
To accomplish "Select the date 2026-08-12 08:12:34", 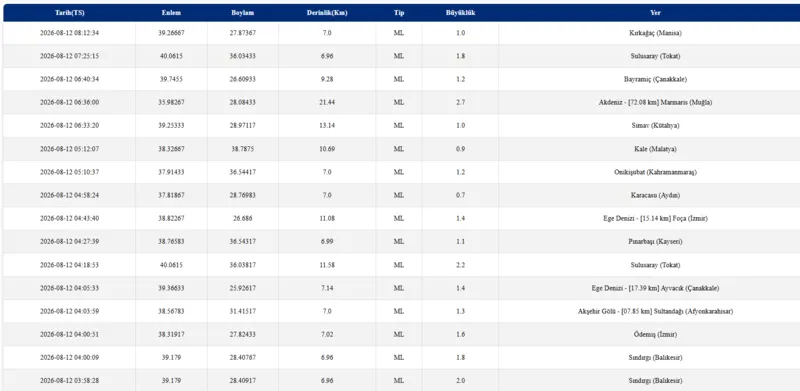I will tap(69, 33).
